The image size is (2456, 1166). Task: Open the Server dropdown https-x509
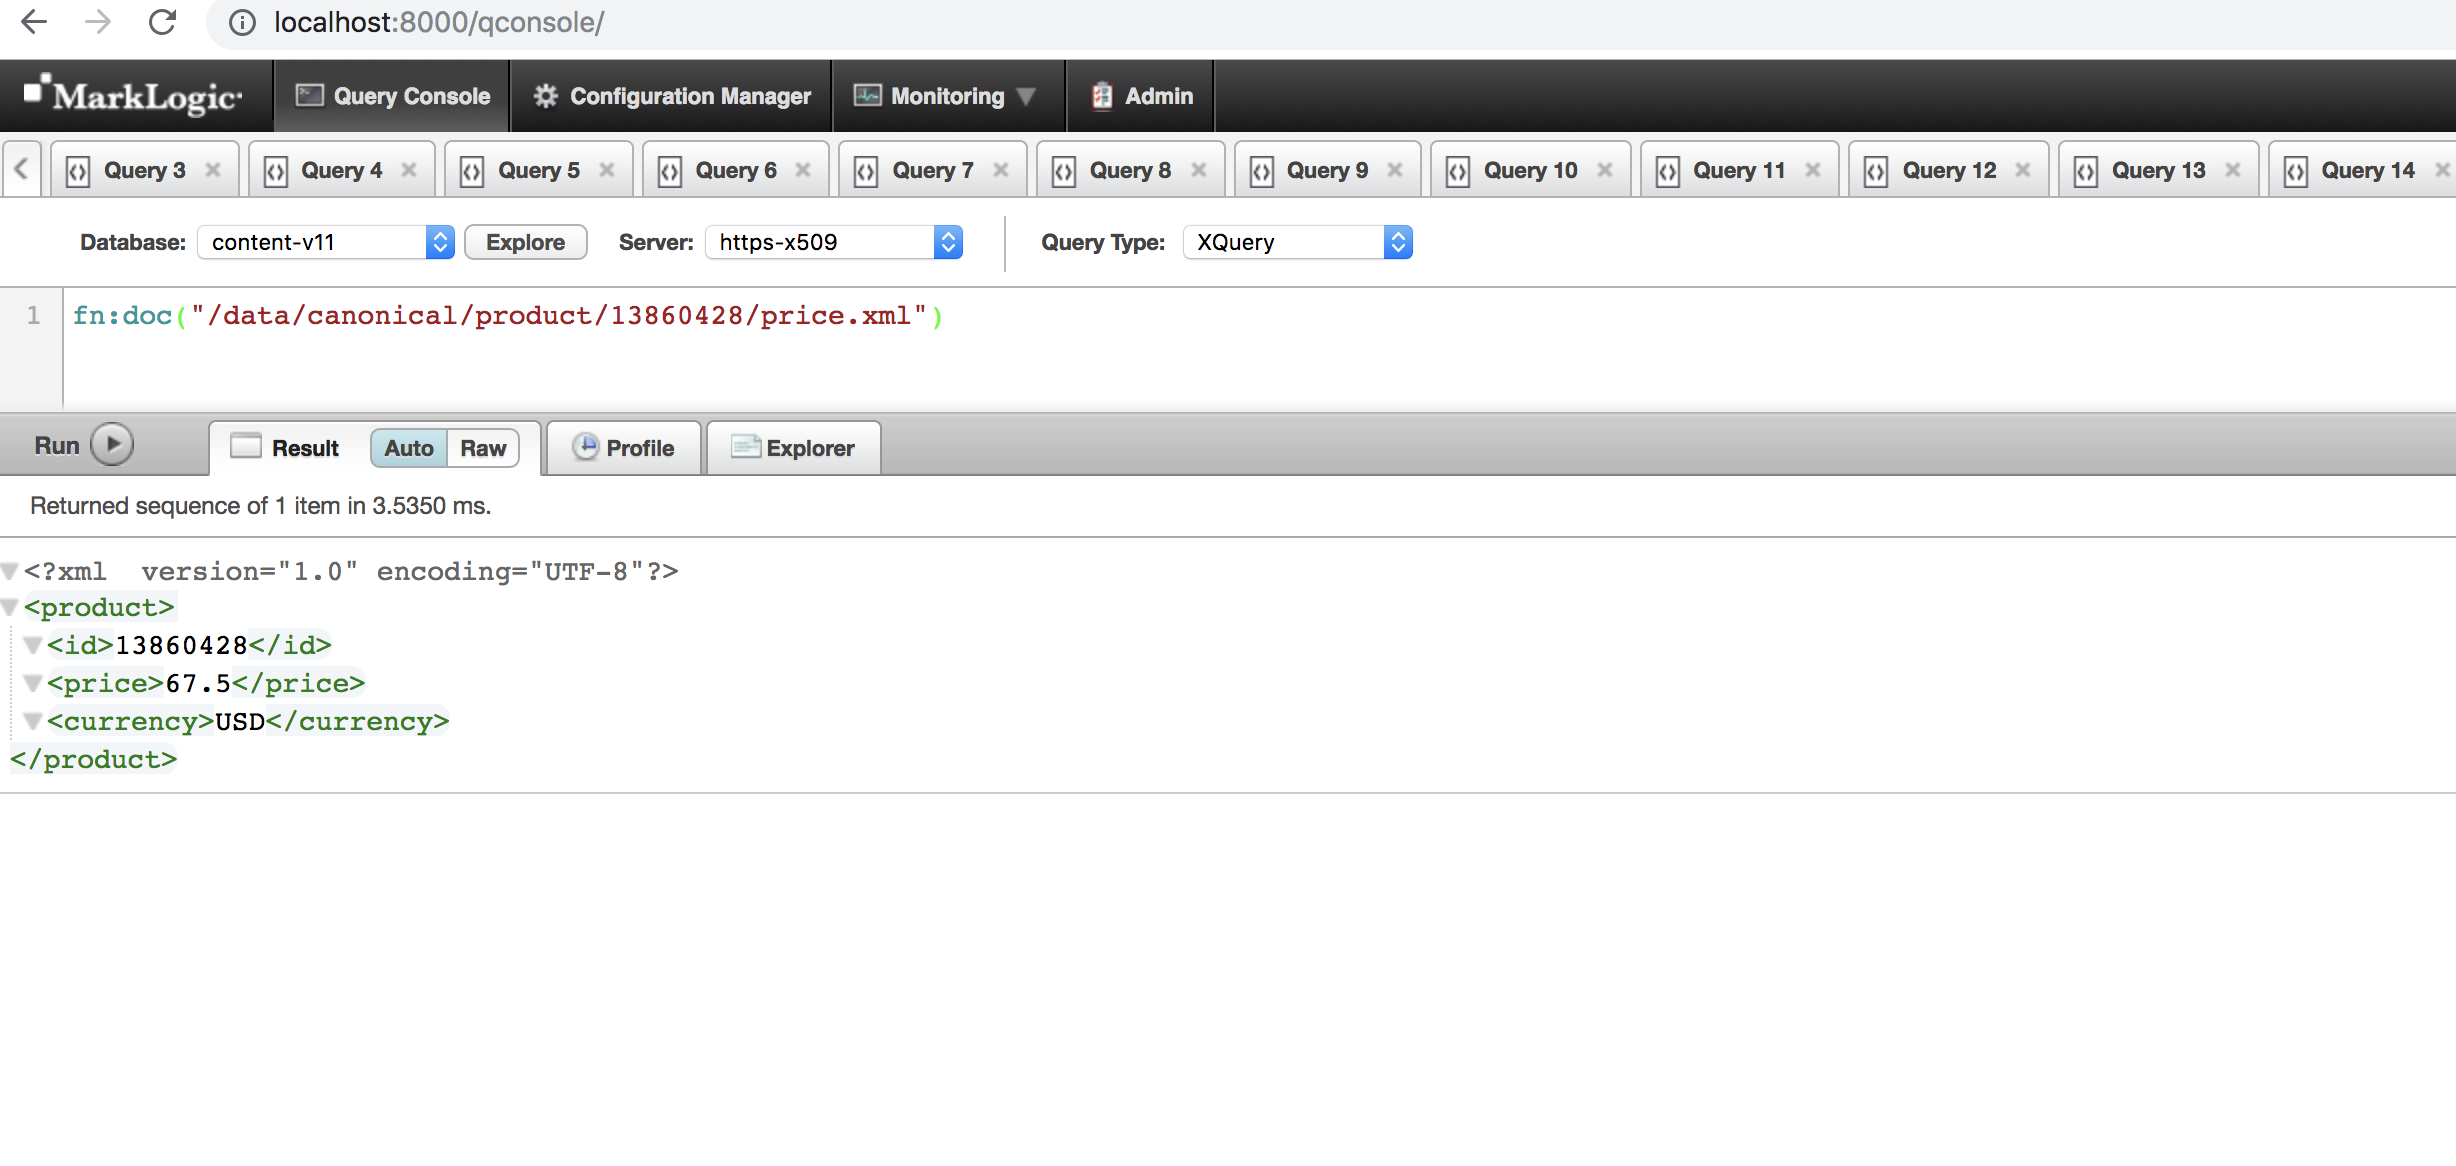point(833,242)
